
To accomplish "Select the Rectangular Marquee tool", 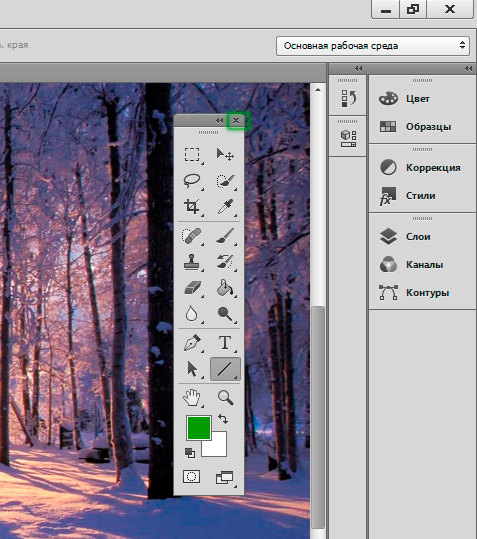I will pos(192,155).
